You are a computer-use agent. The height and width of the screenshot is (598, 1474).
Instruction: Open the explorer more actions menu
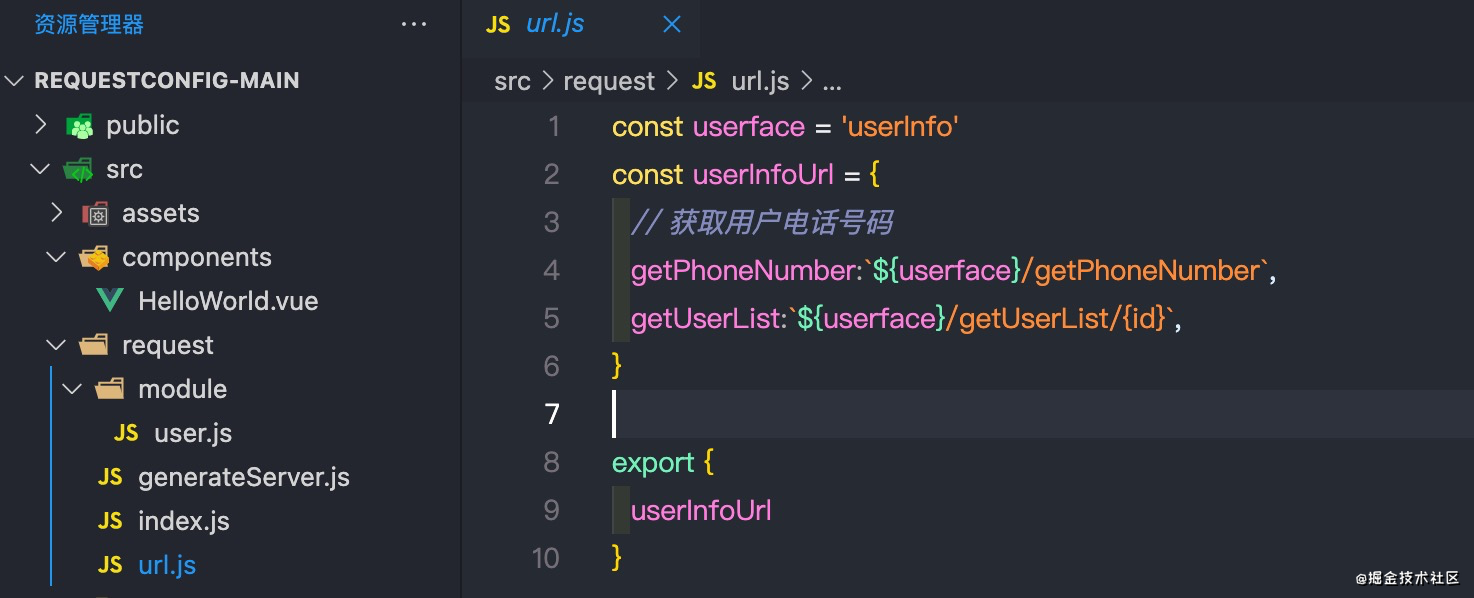coord(413,24)
